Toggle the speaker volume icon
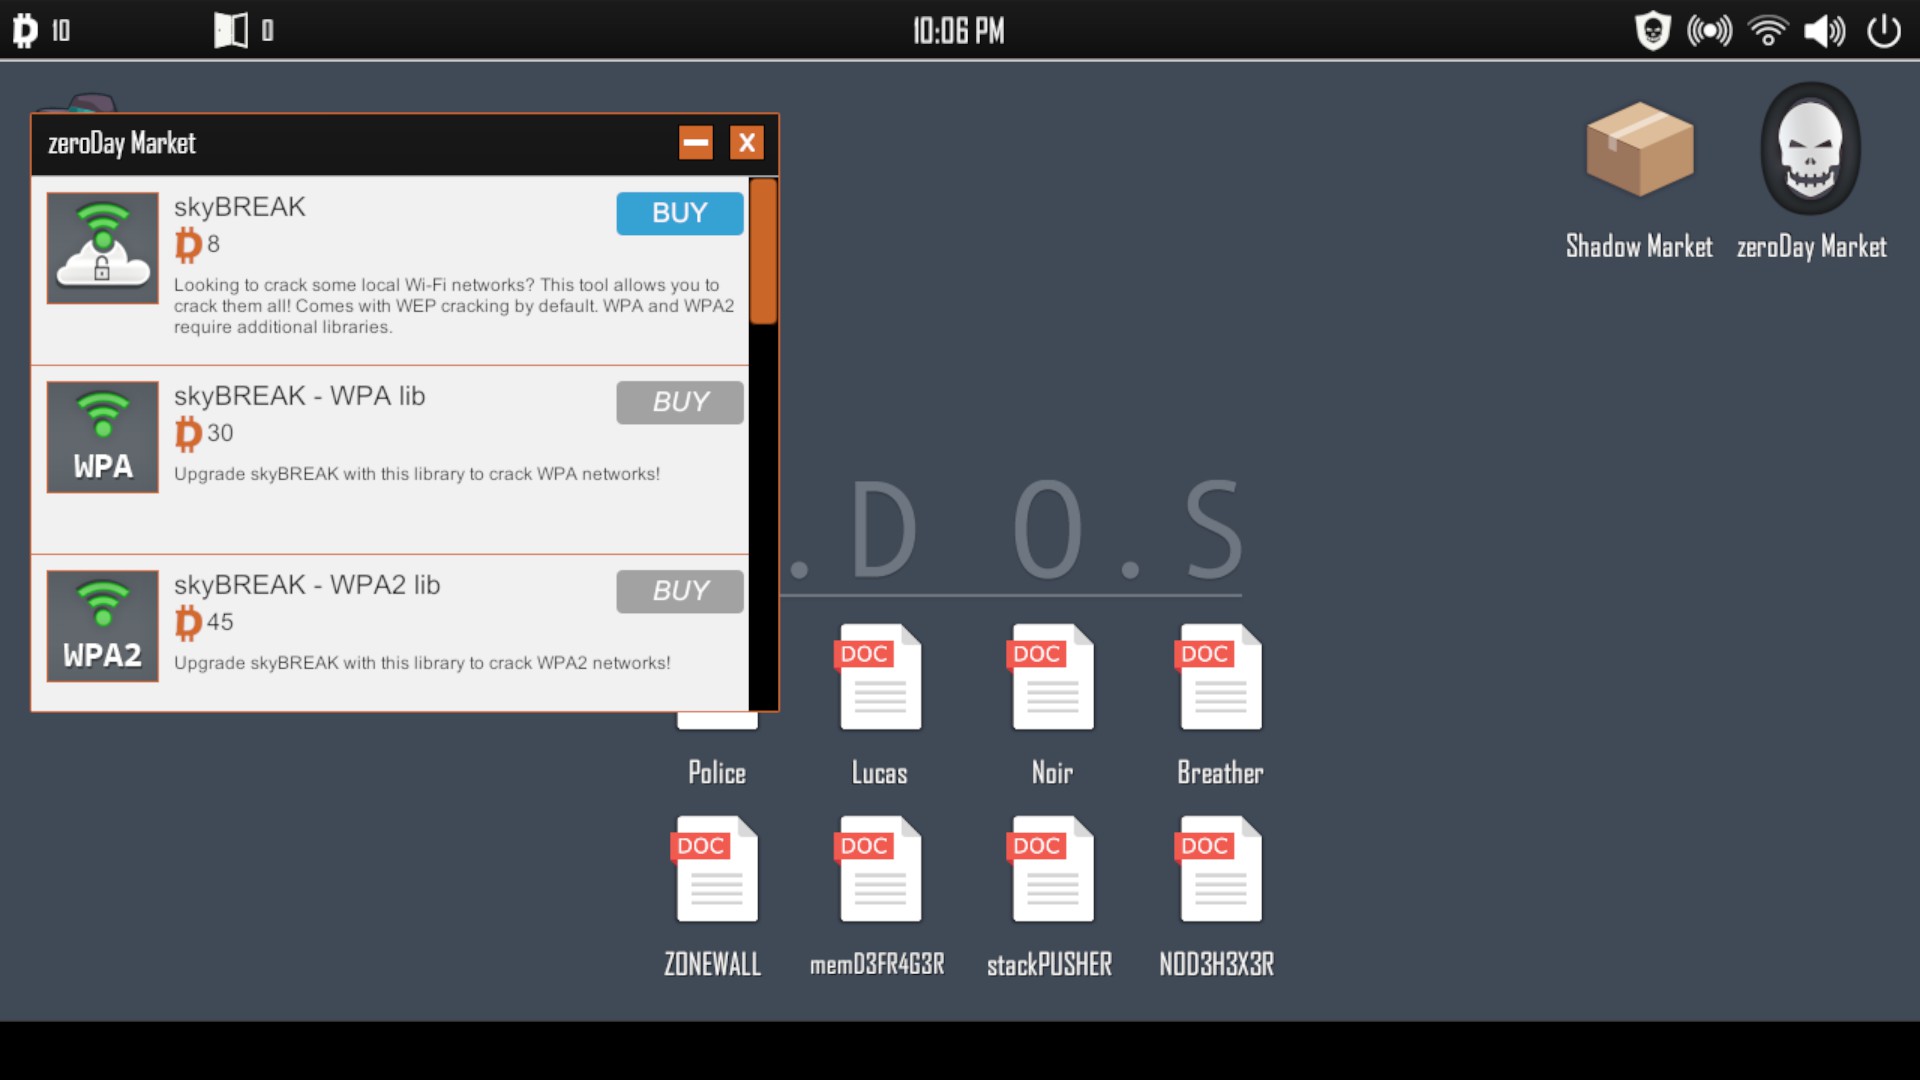1920x1080 pixels. [1824, 31]
